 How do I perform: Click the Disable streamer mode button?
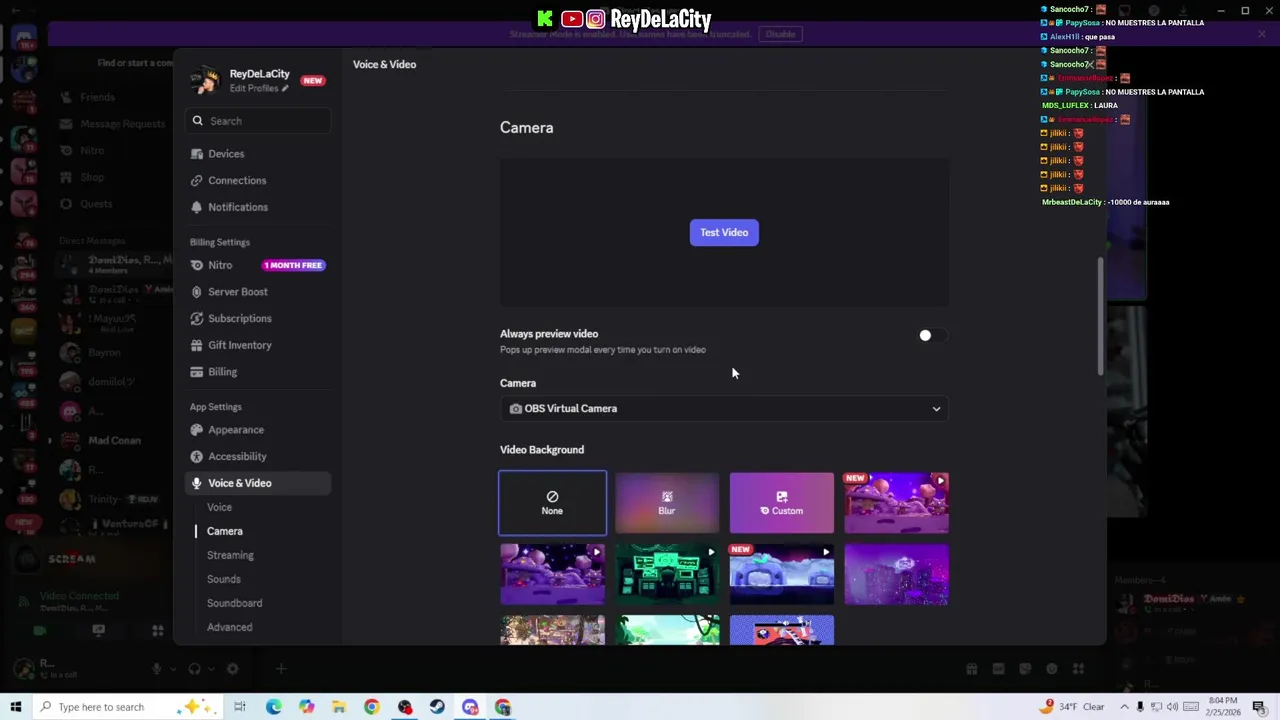pyautogui.click(x=780, y=34)
